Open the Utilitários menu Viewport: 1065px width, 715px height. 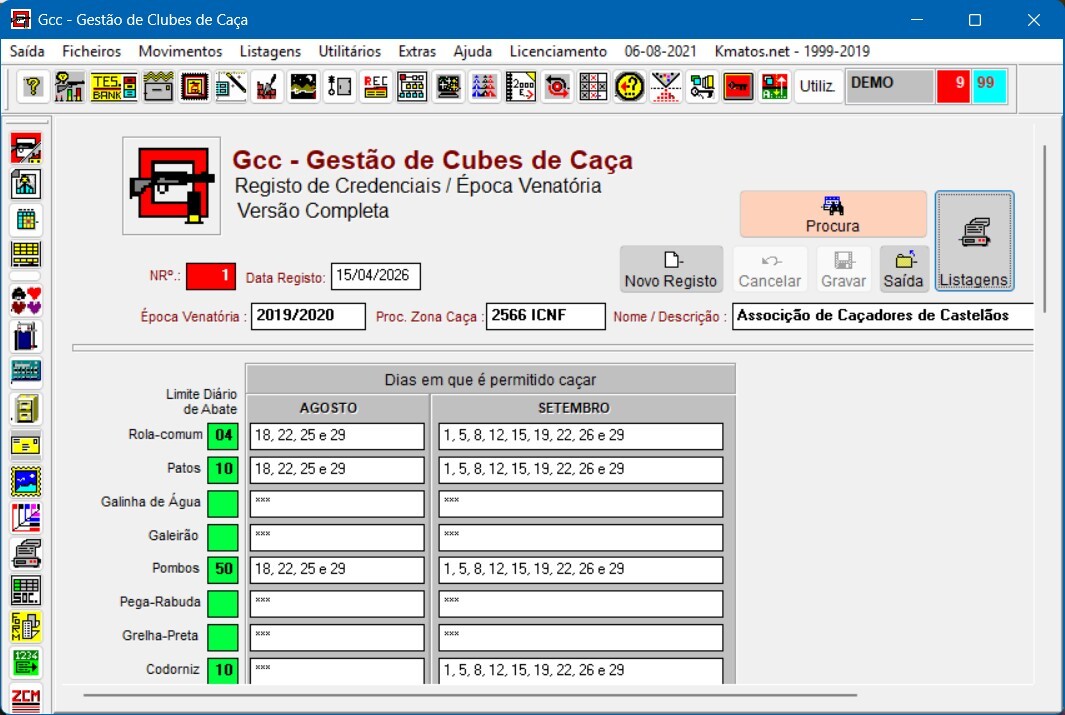(349, 51)
